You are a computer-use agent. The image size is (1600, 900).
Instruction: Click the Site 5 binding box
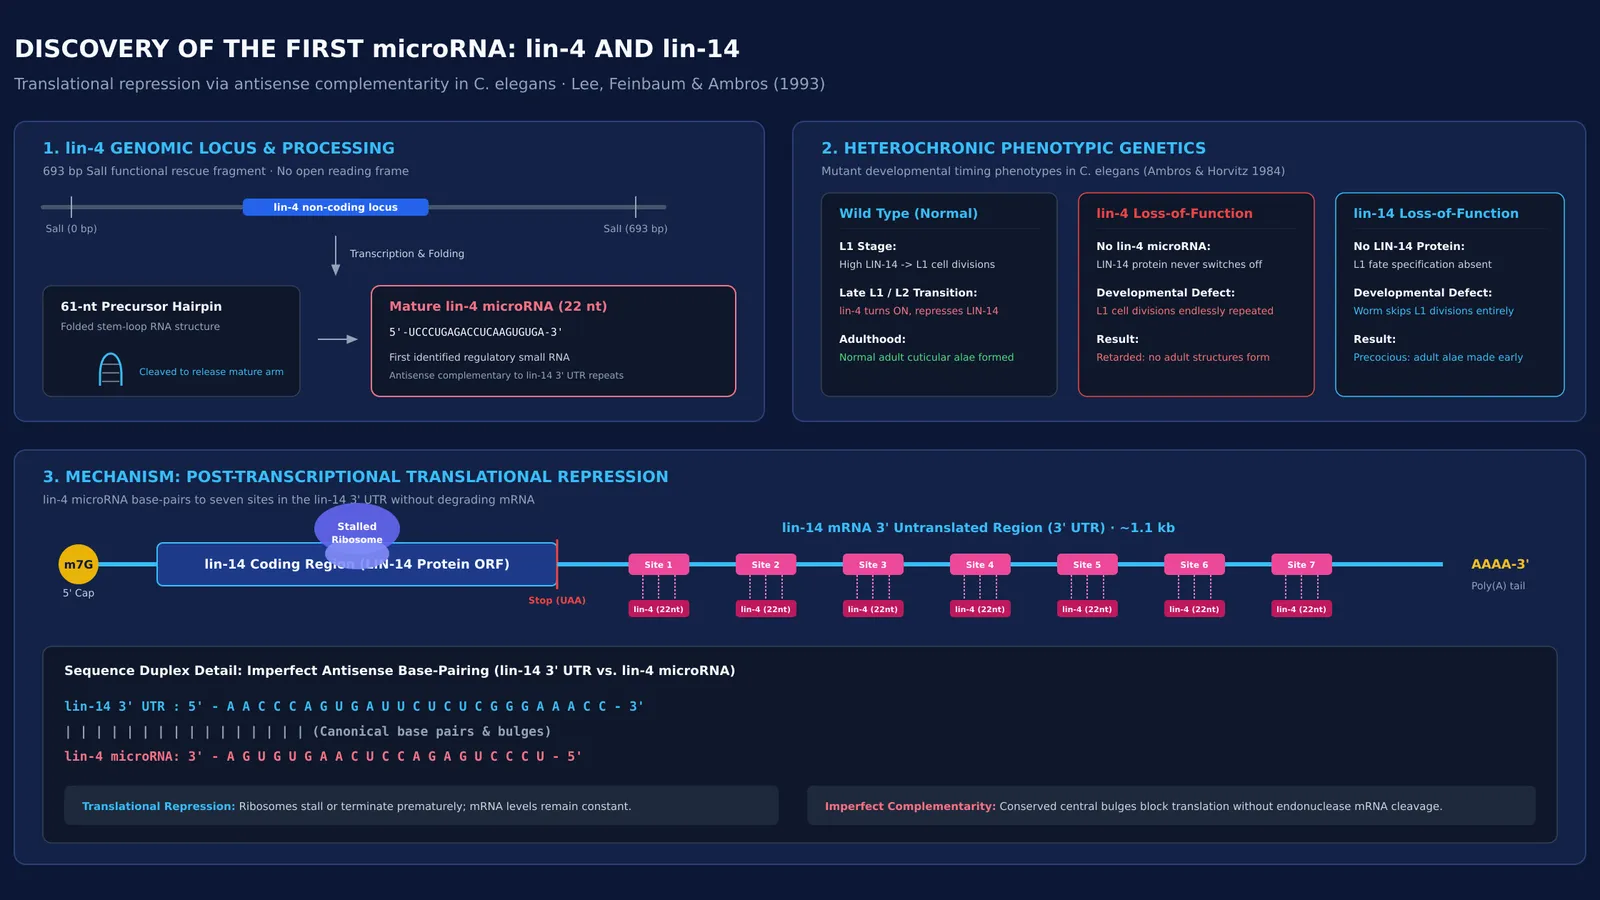1087,564
